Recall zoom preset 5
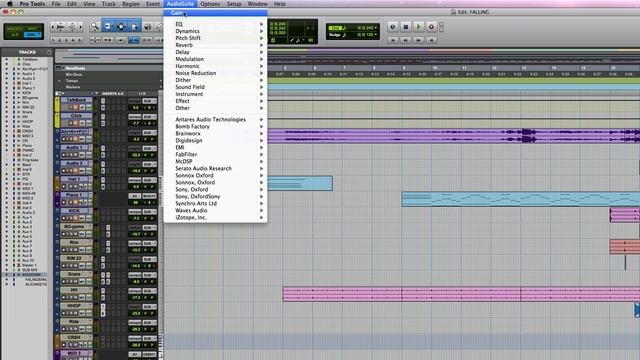 click(79, 40)
